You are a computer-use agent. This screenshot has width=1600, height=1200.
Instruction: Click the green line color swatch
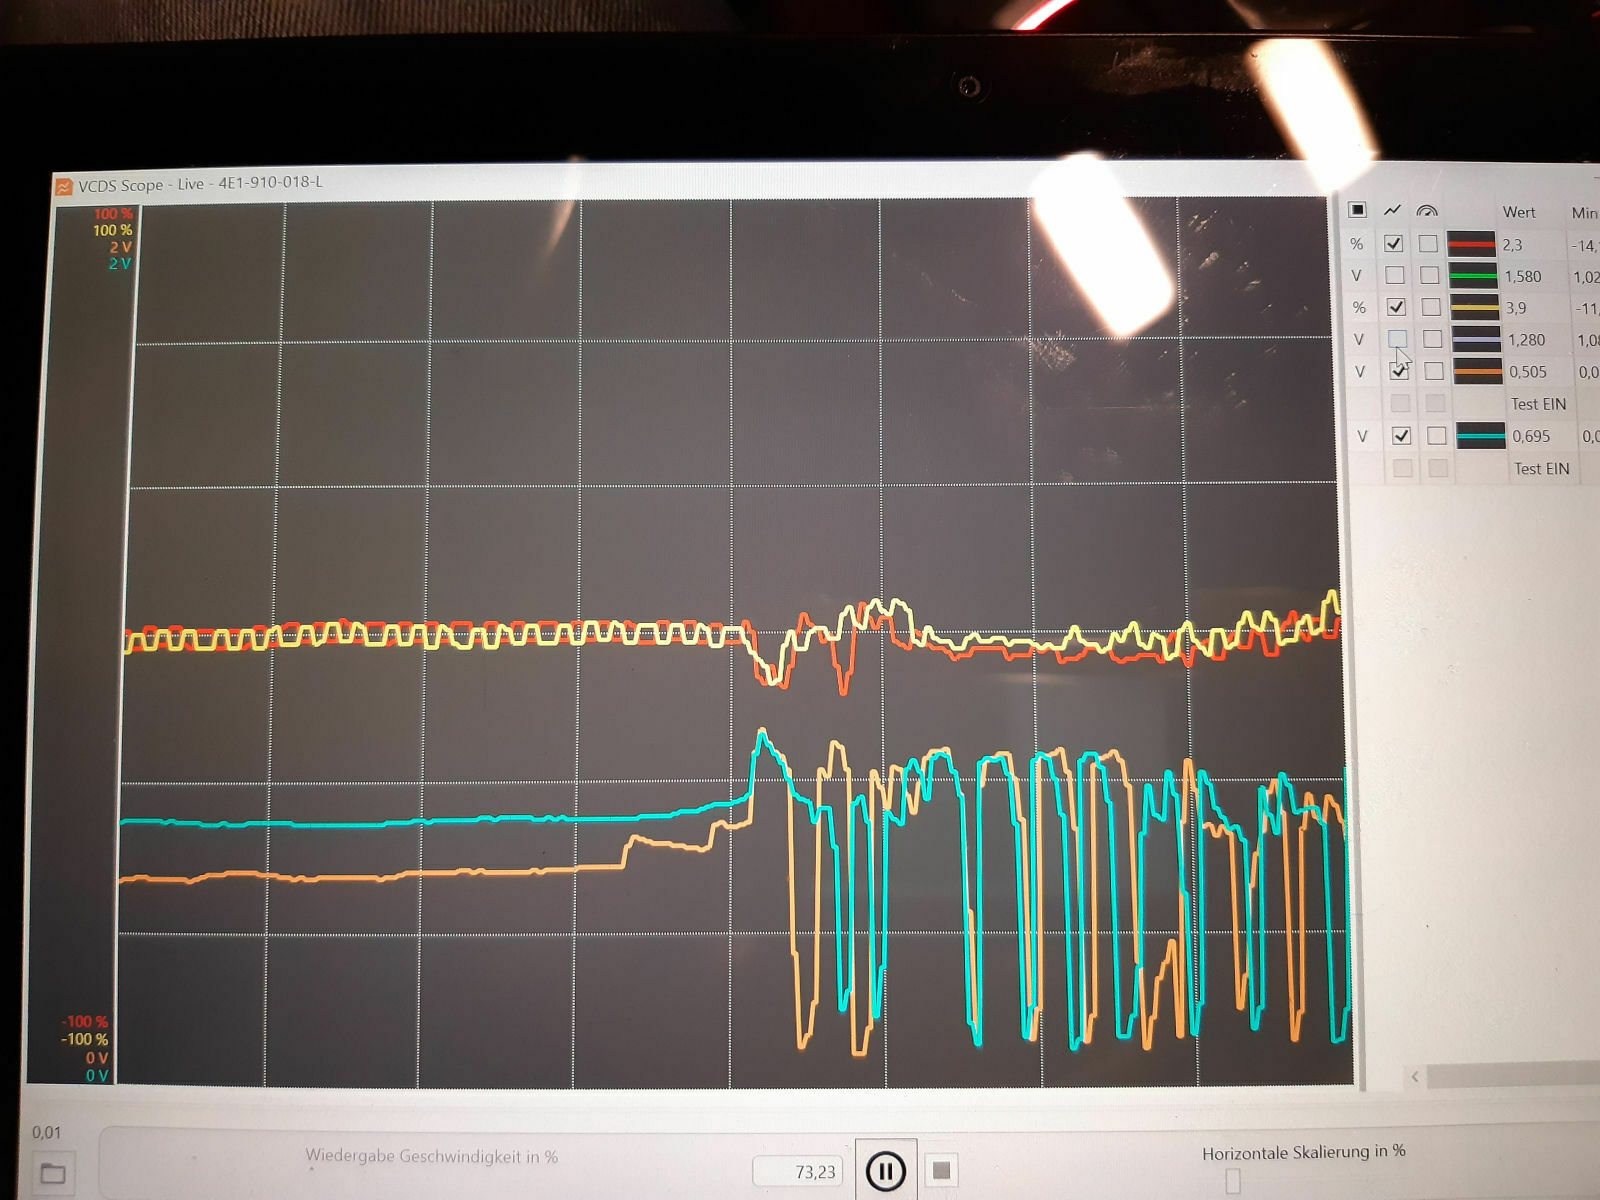1472,276
